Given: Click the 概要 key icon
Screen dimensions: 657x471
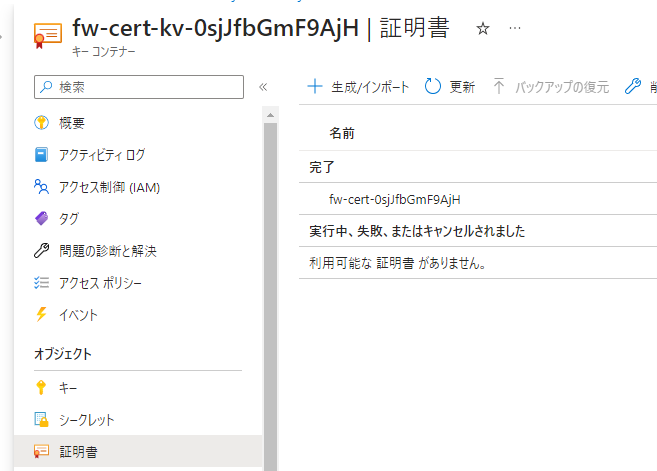Looking at the screenshot, I should 41,123.
